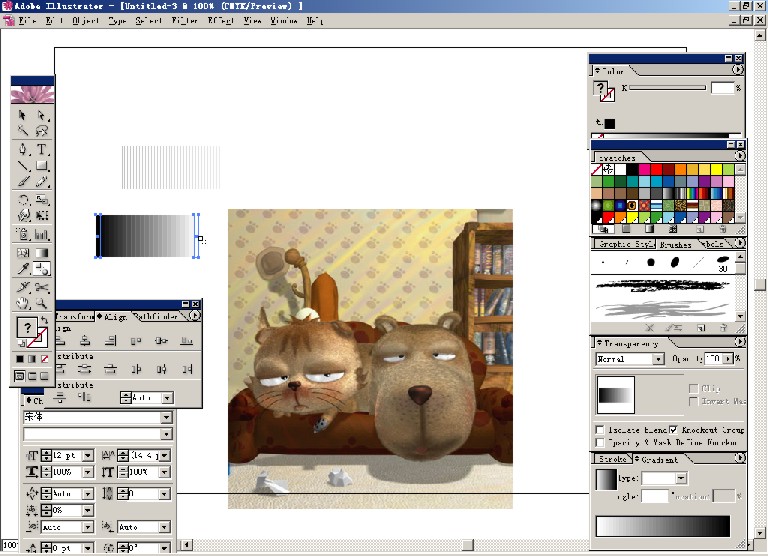Image resolution: width=768 pixels, height=556 pixels.
Task: Open the blending mode Normal dropdown
Action: pyautogui.click(x=658, y=359)
